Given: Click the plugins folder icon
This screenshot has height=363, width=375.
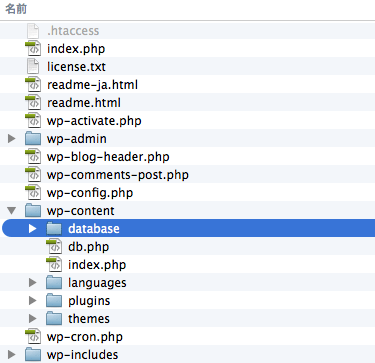Looking at the screenshot, I should [54, 301].
